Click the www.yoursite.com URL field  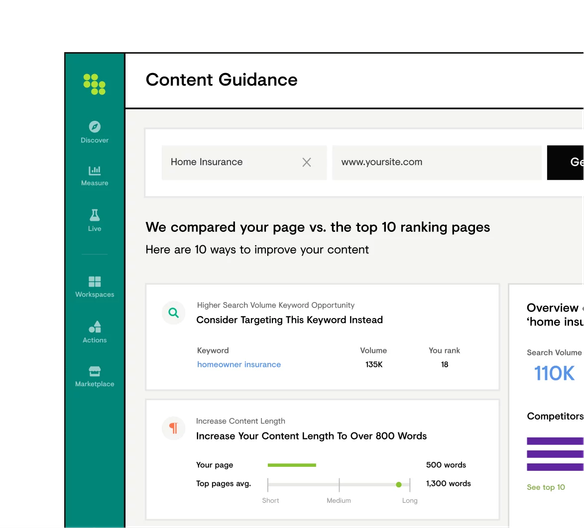pos(437,163)
